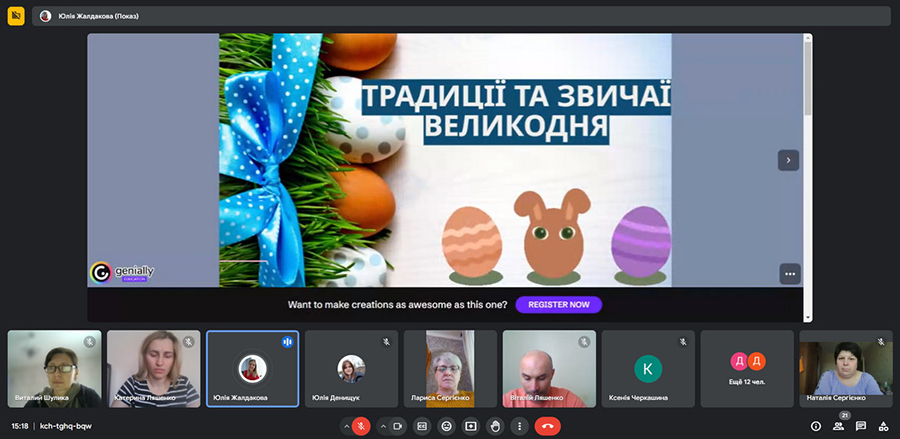900x439 pixels.
Task: Open the activities shapes icon
Action: 883,426
